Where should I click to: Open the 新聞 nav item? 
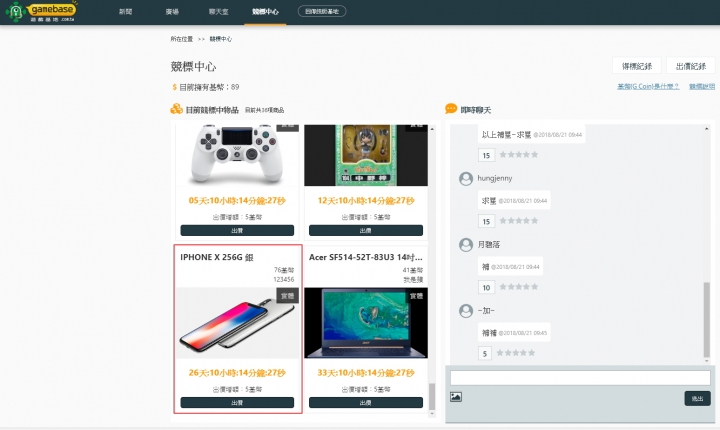[125, 11]
